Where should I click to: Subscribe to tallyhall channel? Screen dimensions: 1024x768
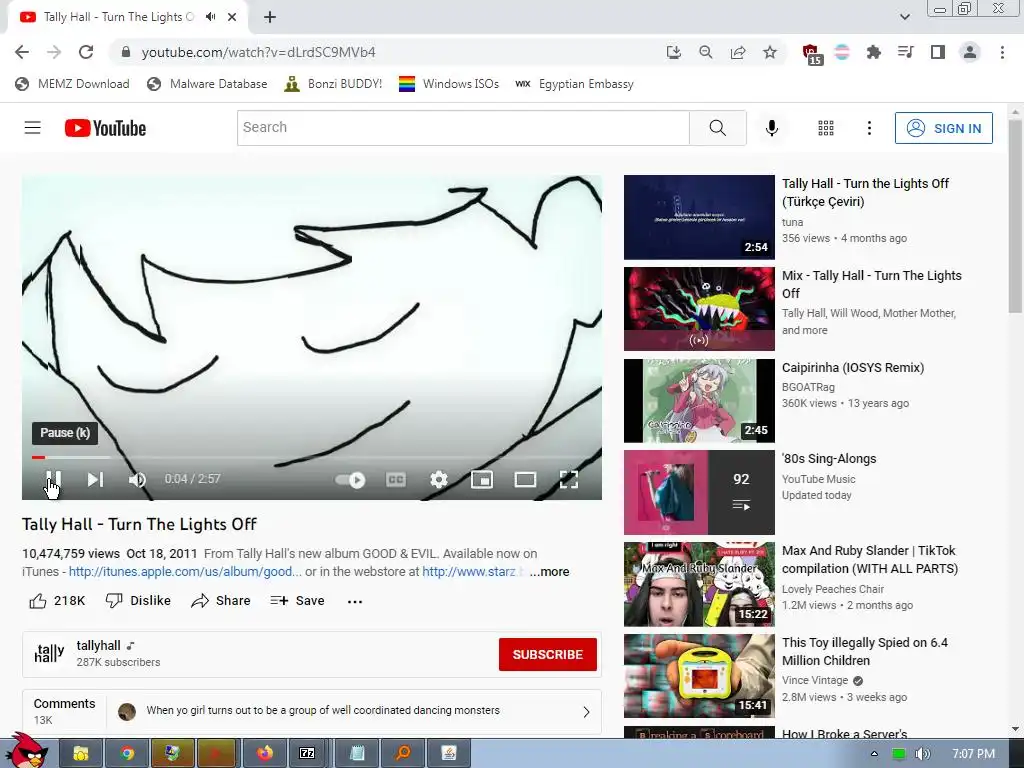(x=547, y=654)
